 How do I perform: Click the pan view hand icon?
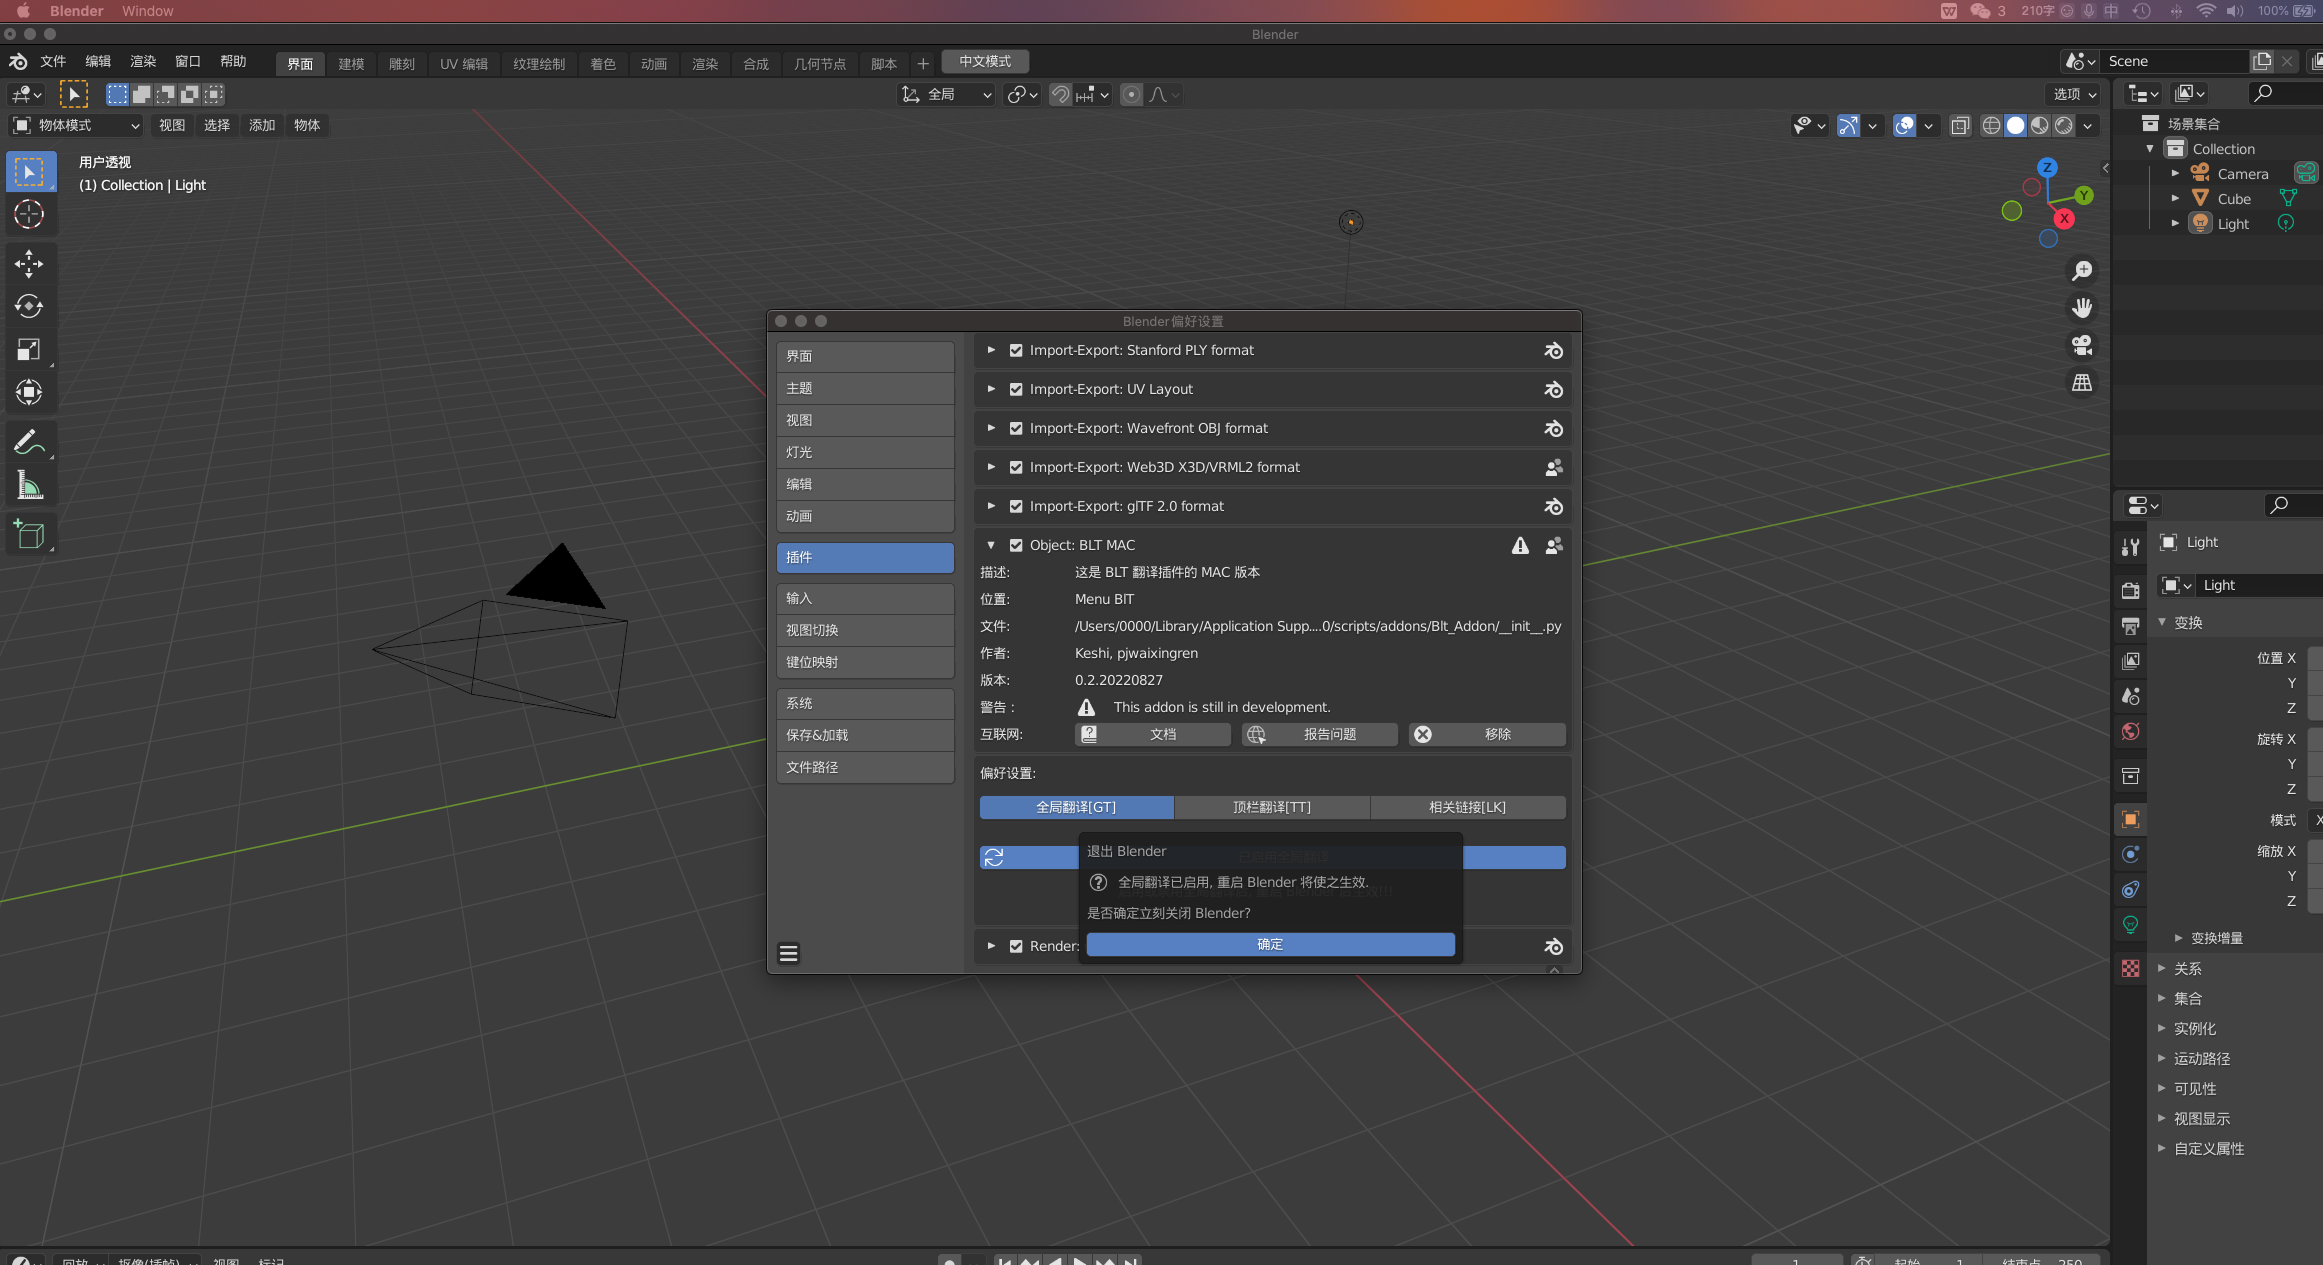click(x=2082, y=308)
